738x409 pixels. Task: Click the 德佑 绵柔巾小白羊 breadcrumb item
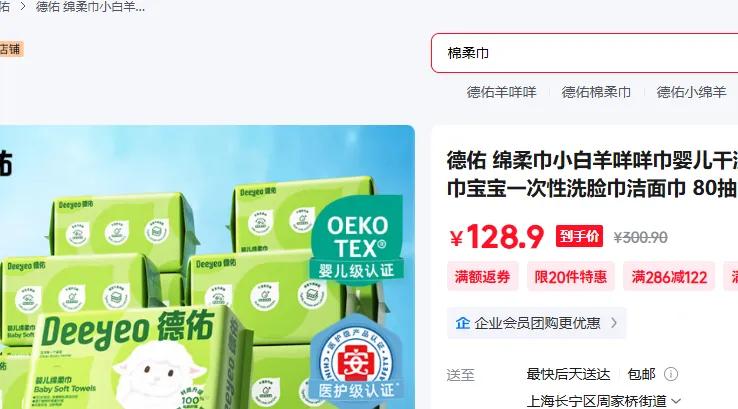coord(90,7)
